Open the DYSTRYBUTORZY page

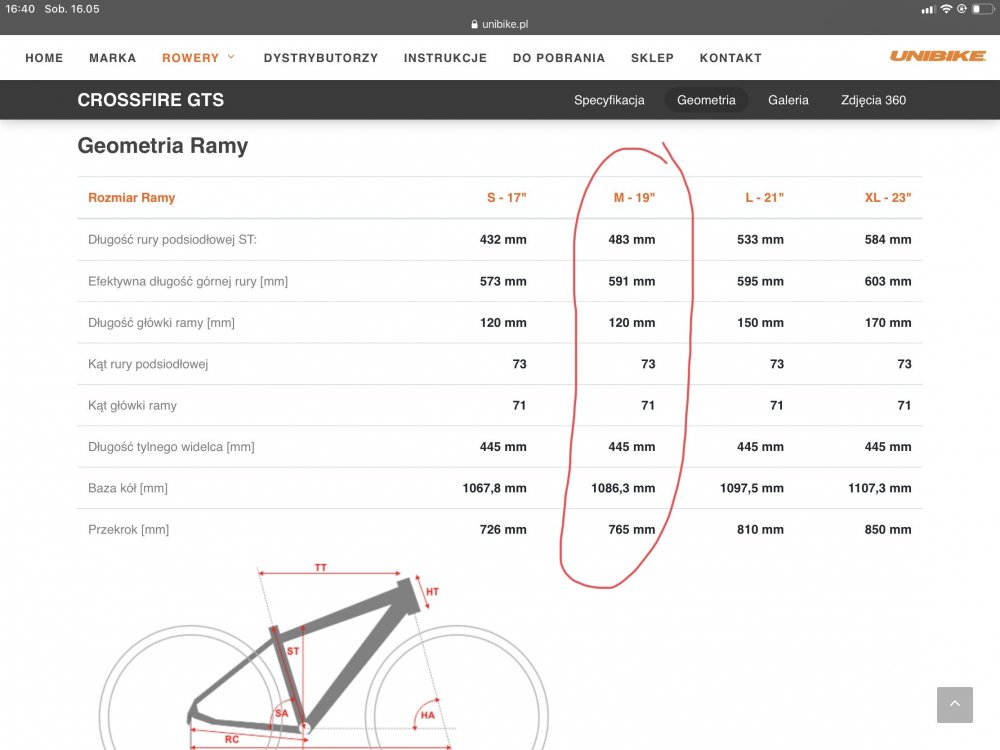pos(321,58)
